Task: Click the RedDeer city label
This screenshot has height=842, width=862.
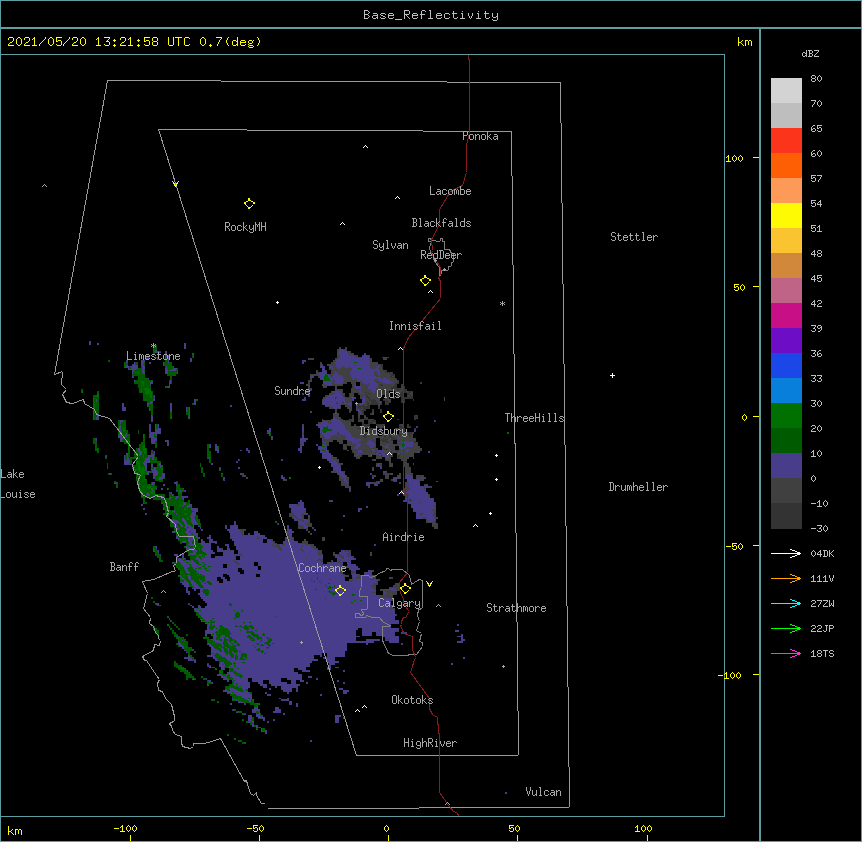Action: click(x=441, y=255)
